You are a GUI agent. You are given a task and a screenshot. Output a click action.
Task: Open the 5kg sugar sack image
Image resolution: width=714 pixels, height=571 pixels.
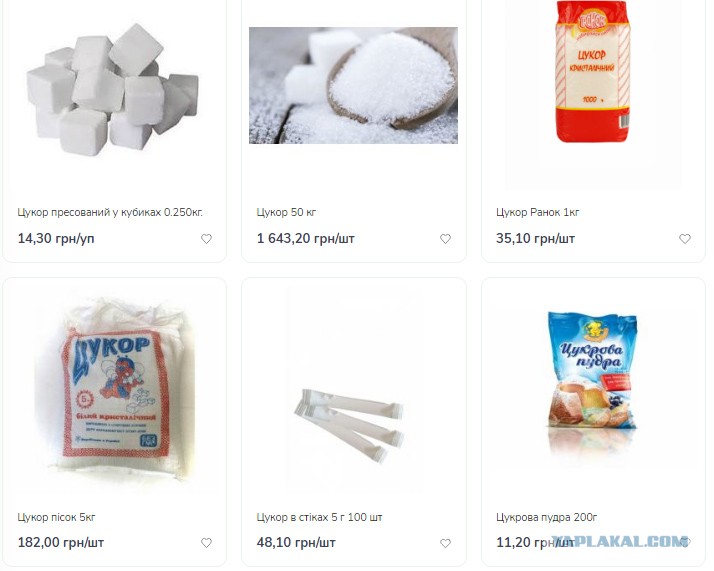[x=114, y=391]
